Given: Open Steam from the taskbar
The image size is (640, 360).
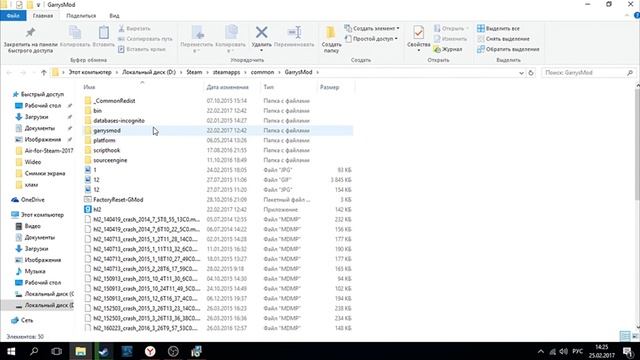Looking at the screenshot, I should 104,351.
